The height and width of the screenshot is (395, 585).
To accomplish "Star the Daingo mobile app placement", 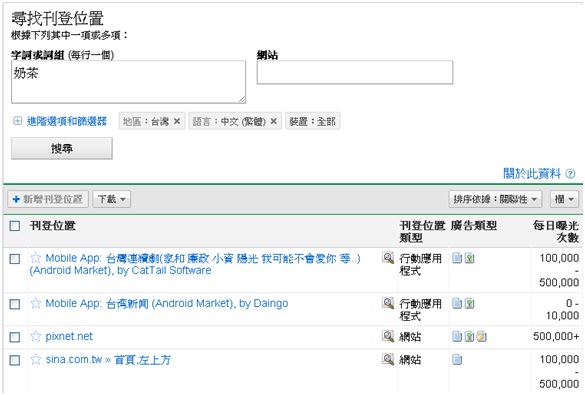I will [35, 303].
